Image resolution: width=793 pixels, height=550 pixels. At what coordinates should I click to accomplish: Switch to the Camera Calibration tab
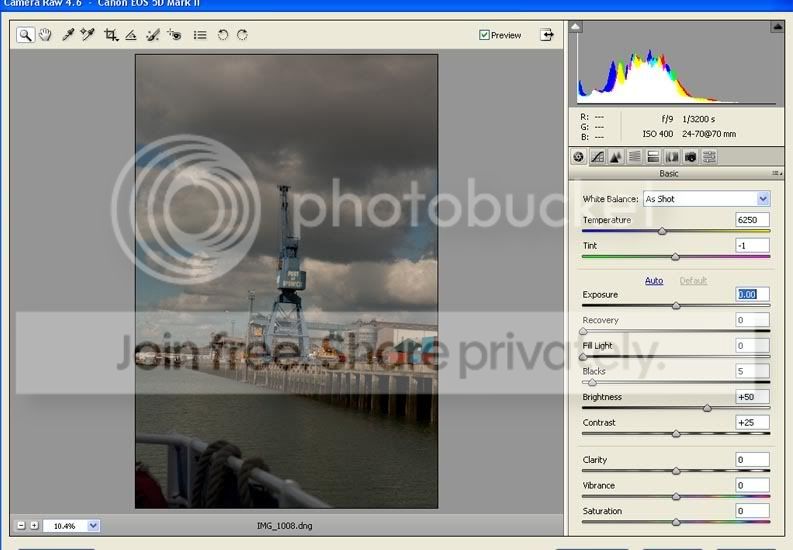pyautogui.click(x=690, y=157)
